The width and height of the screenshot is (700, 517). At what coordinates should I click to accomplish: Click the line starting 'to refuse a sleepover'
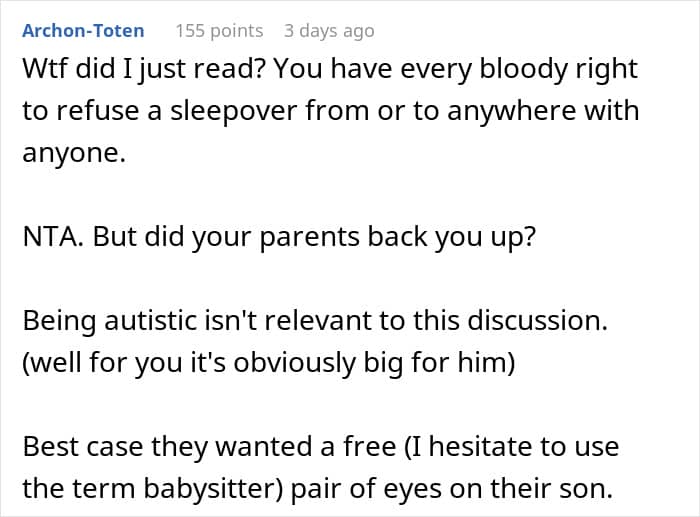pyautogui.click(x=331, y=111)
